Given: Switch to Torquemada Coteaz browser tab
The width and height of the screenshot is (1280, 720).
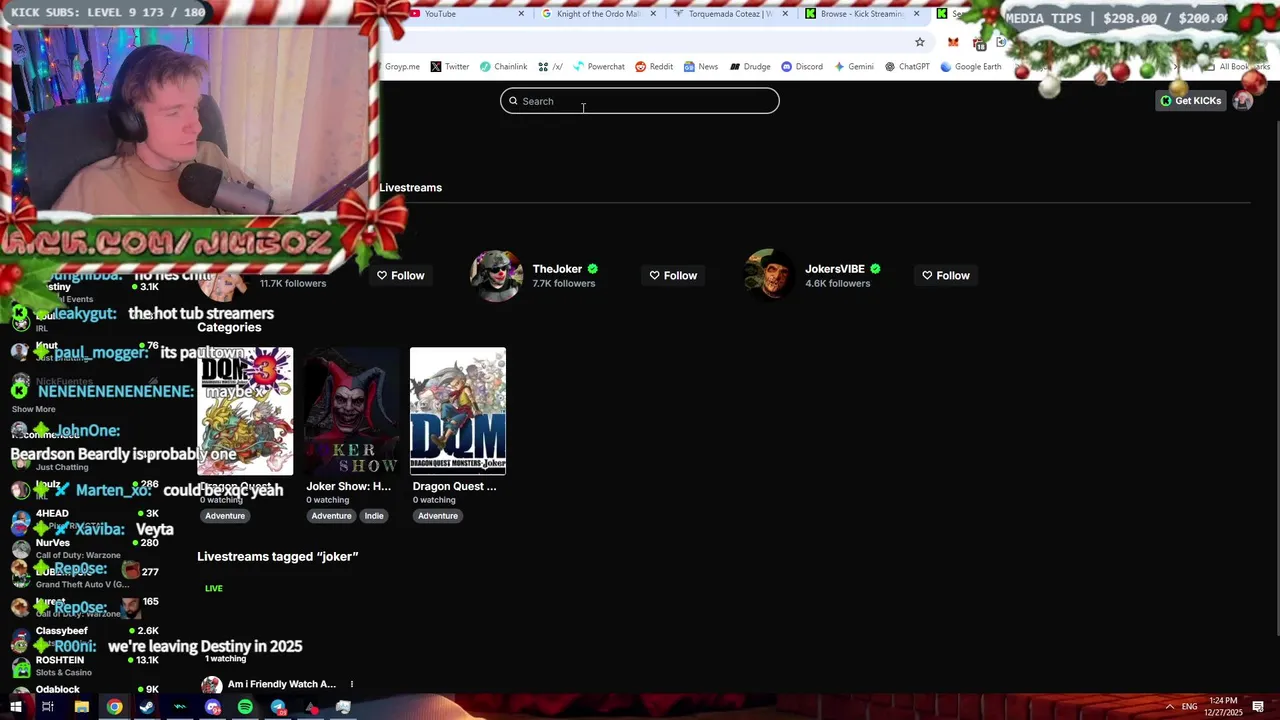Looking at the screenshot, I should (x=730, y=14).
